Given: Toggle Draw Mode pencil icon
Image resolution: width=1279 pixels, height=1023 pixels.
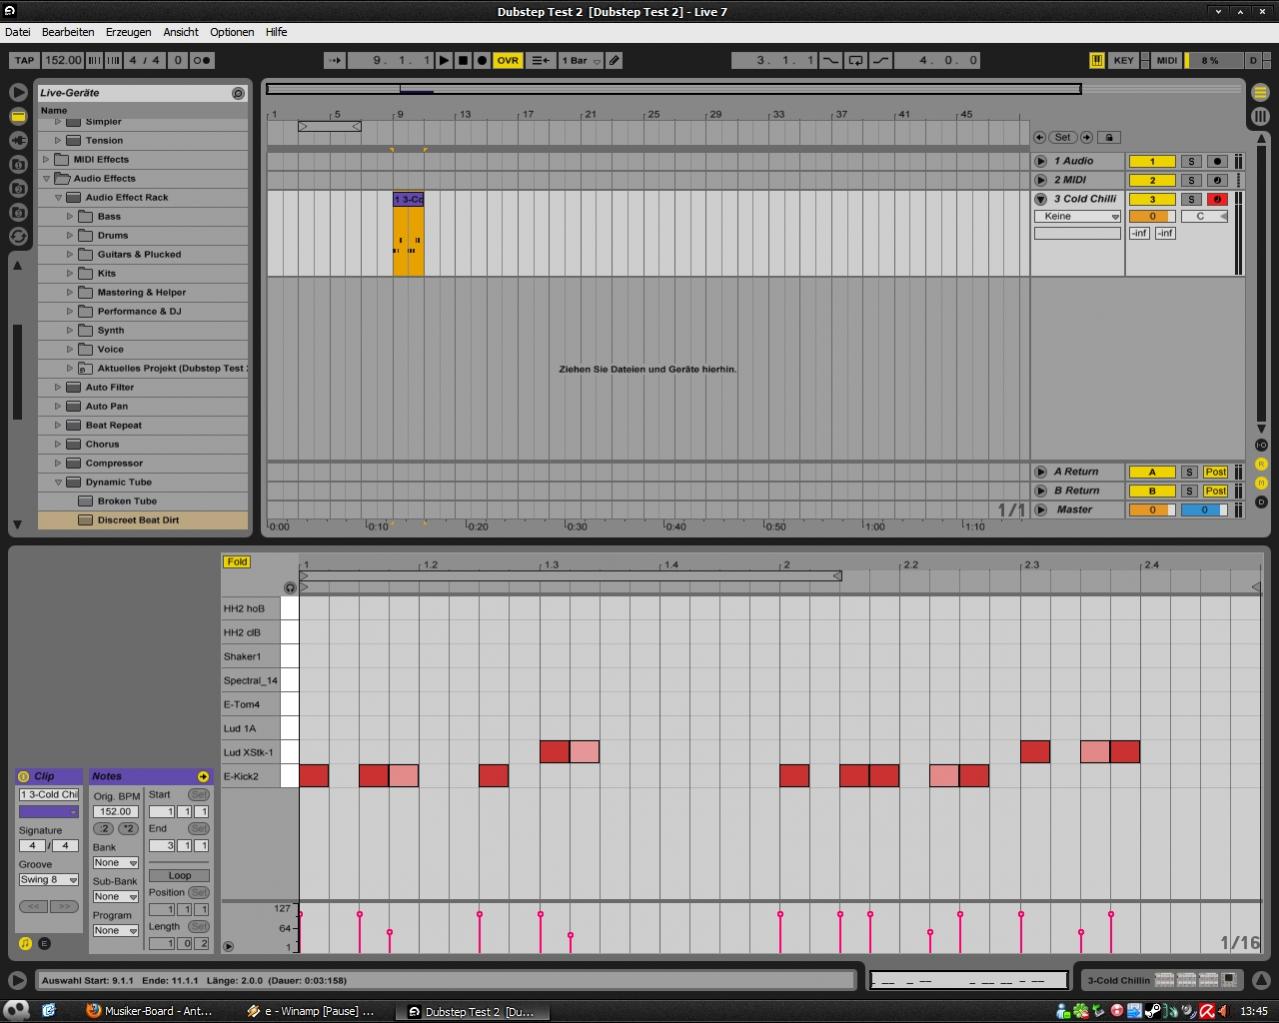Looking at the screenshot, I should point(615,60).
